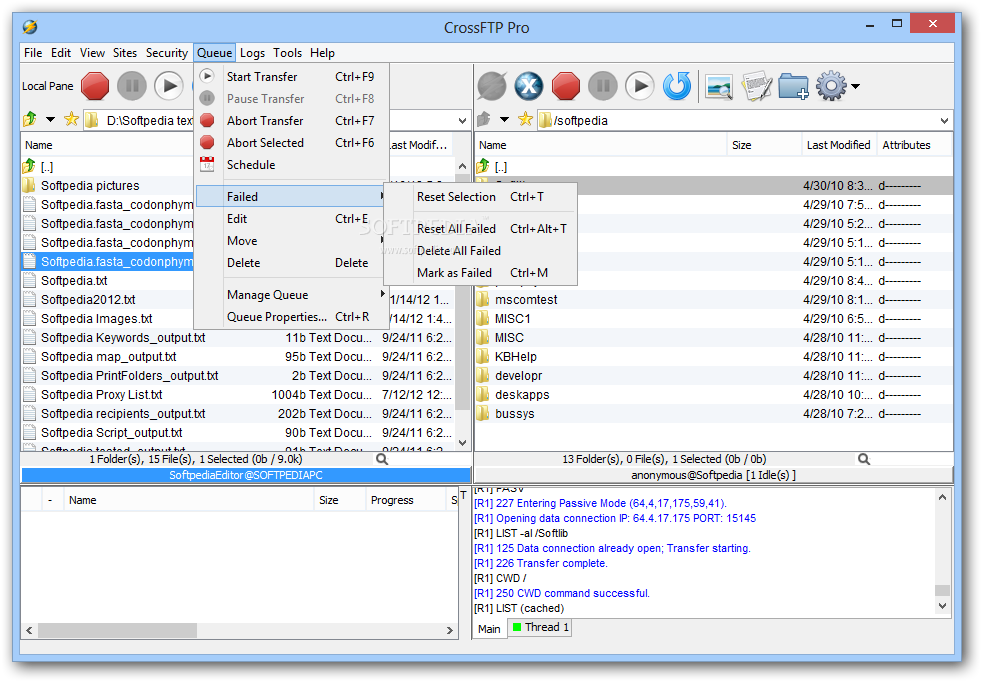Click the blue X abort connection icon
982x682 pixels.
(x=529, y=86)
